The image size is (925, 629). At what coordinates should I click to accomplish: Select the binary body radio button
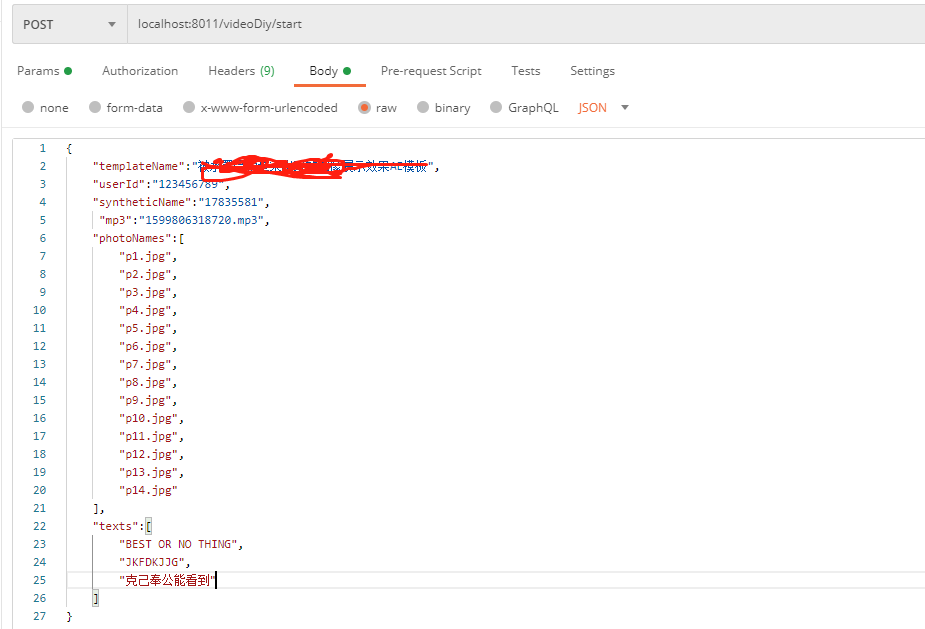423,107
